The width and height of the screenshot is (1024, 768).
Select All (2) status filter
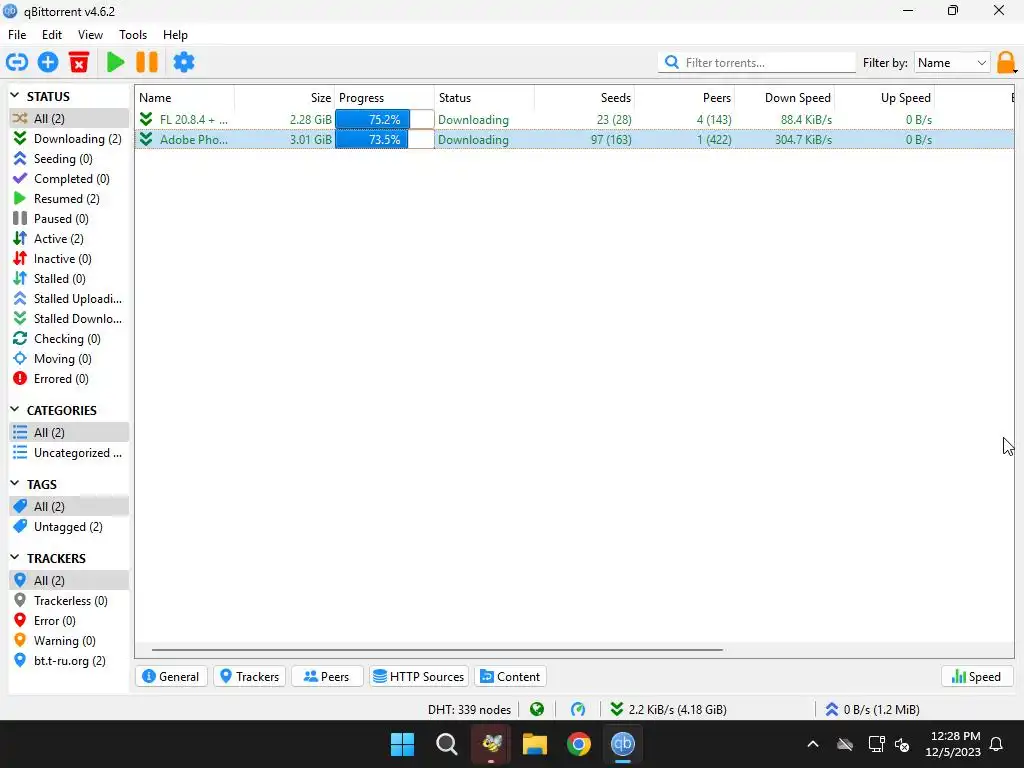[x=69, y=118]
